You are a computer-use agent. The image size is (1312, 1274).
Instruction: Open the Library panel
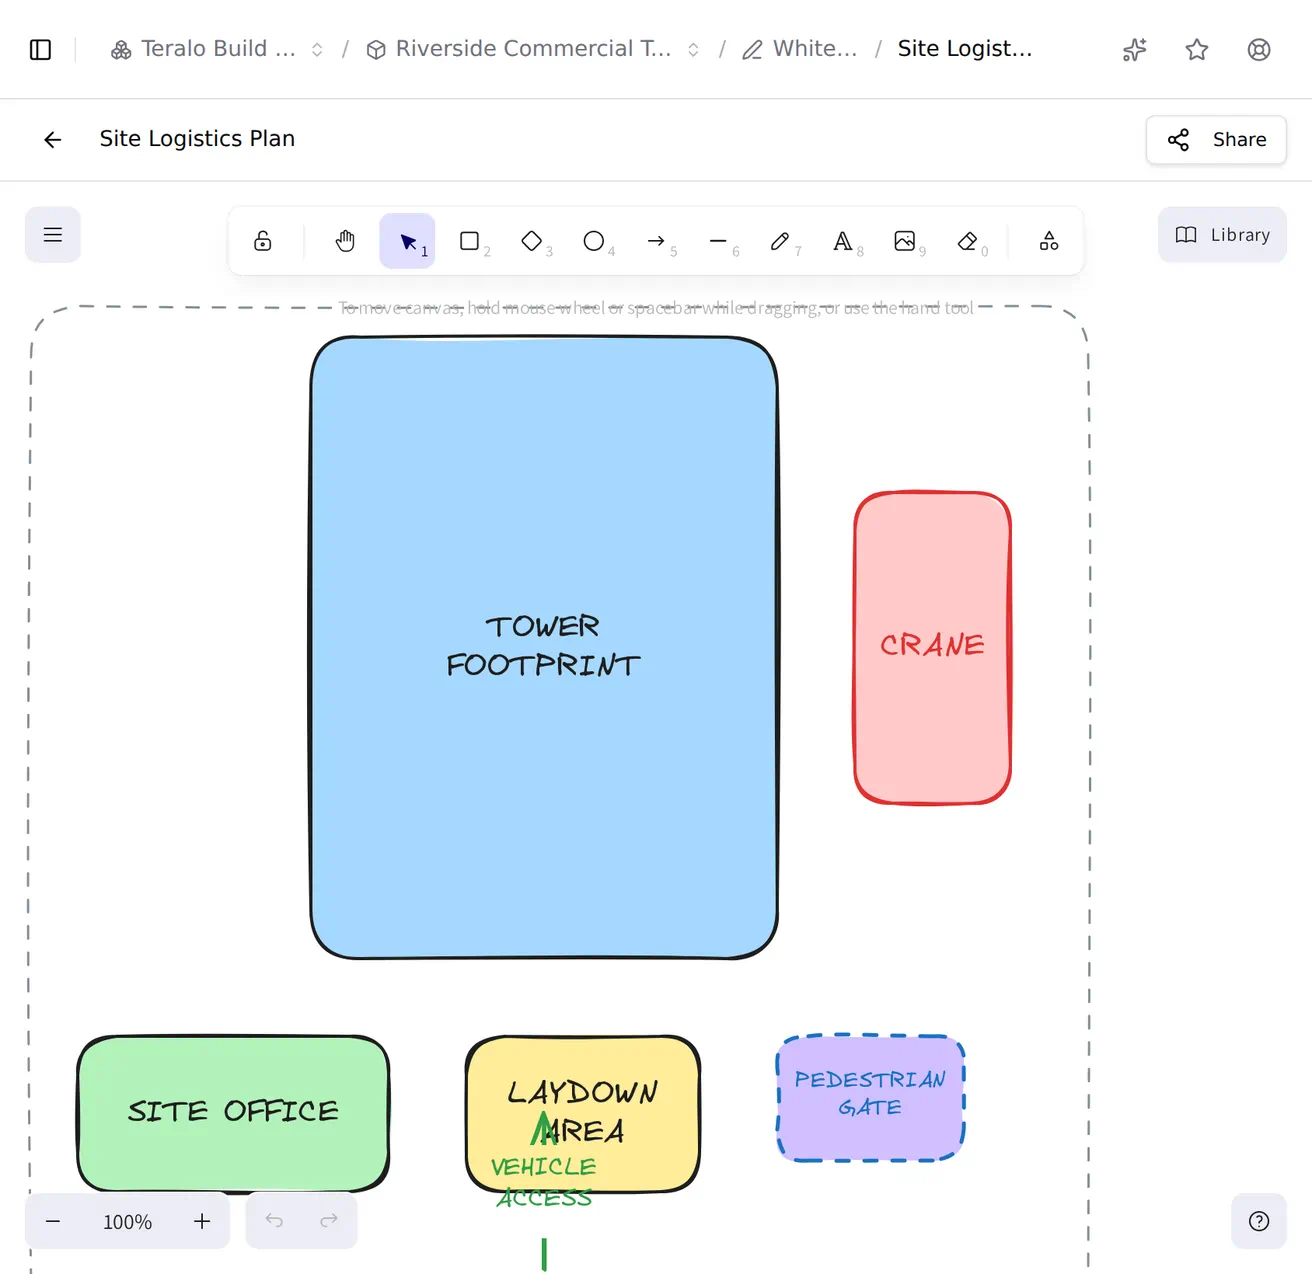[x=1222, y=235]
